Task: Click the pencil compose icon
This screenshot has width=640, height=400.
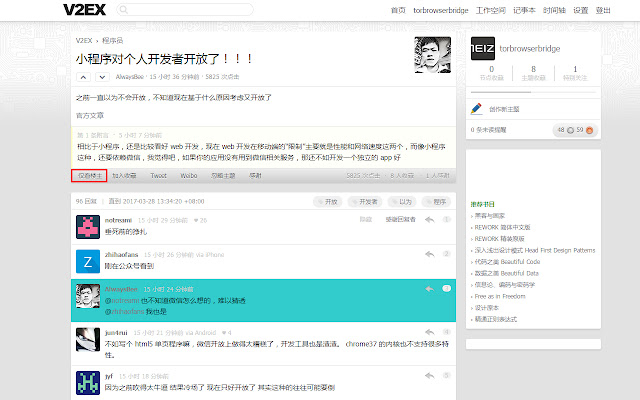Action: coord(476,109)
